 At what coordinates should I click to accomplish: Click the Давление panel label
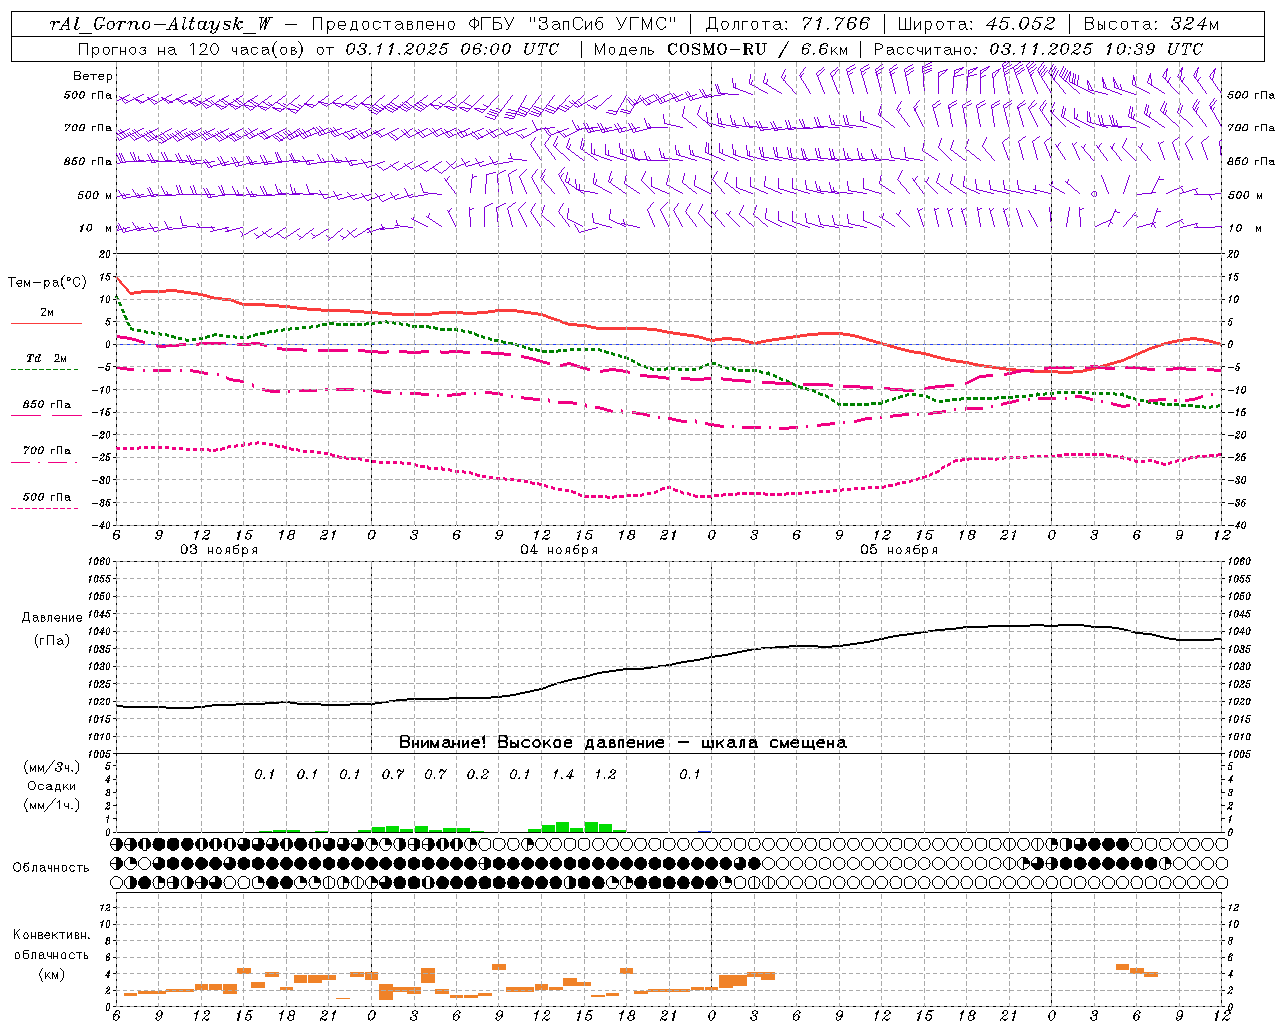tap(51, 618)
